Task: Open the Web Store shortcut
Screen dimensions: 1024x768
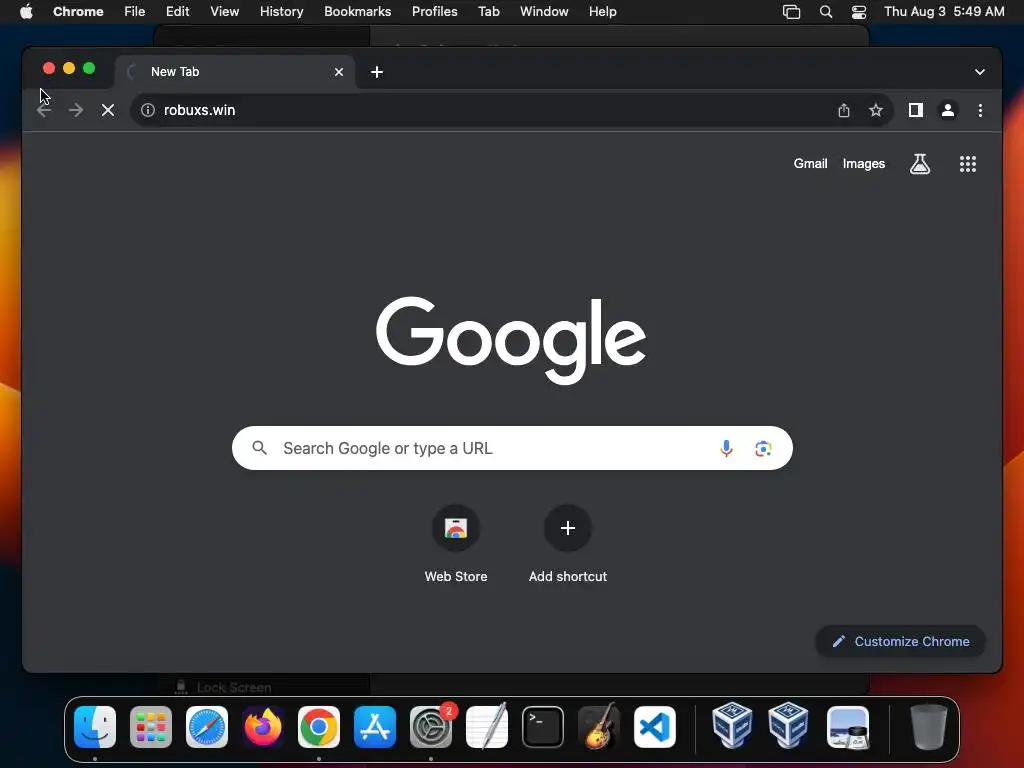Action: [x=456, y=544]
